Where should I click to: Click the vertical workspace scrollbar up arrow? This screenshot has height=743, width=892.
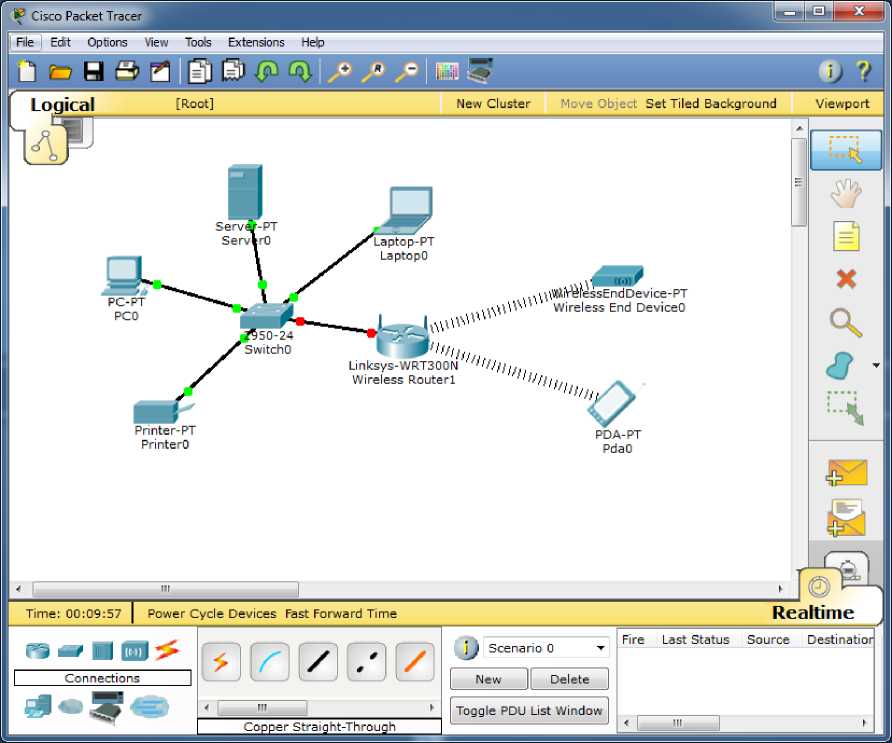click(x=799, y=128)
